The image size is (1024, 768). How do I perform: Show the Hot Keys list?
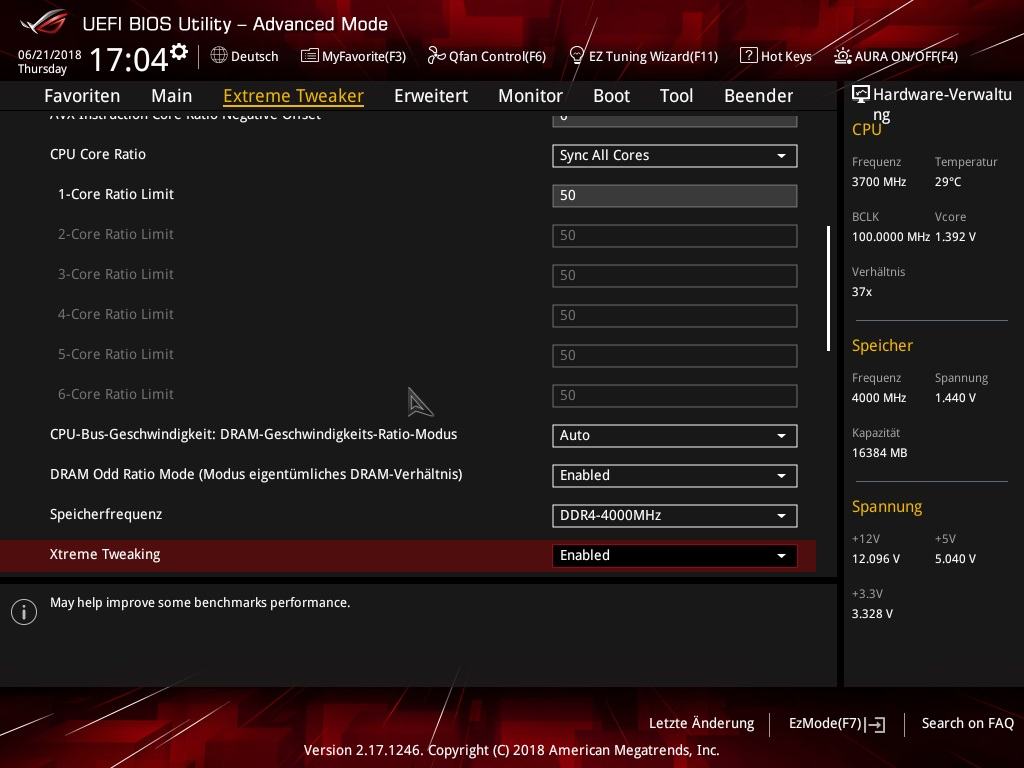click(x=776, y=56)
